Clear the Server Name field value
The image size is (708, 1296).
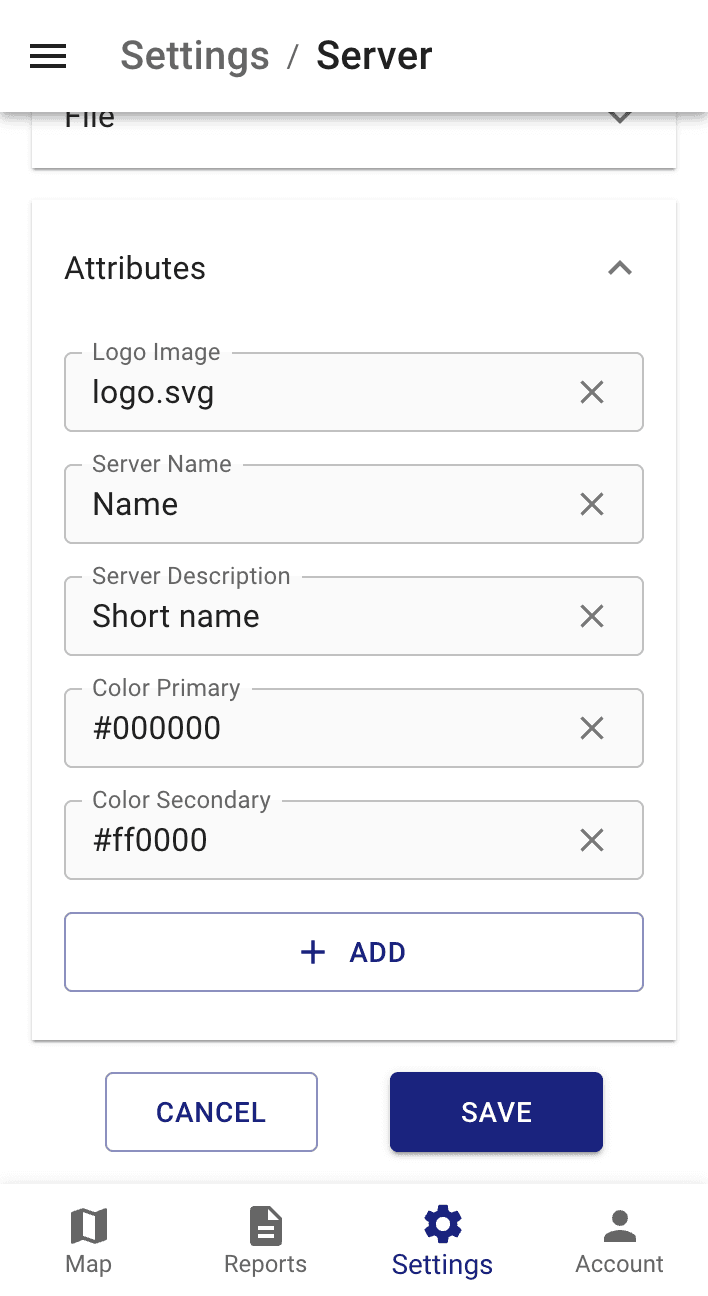click(591, 504)
